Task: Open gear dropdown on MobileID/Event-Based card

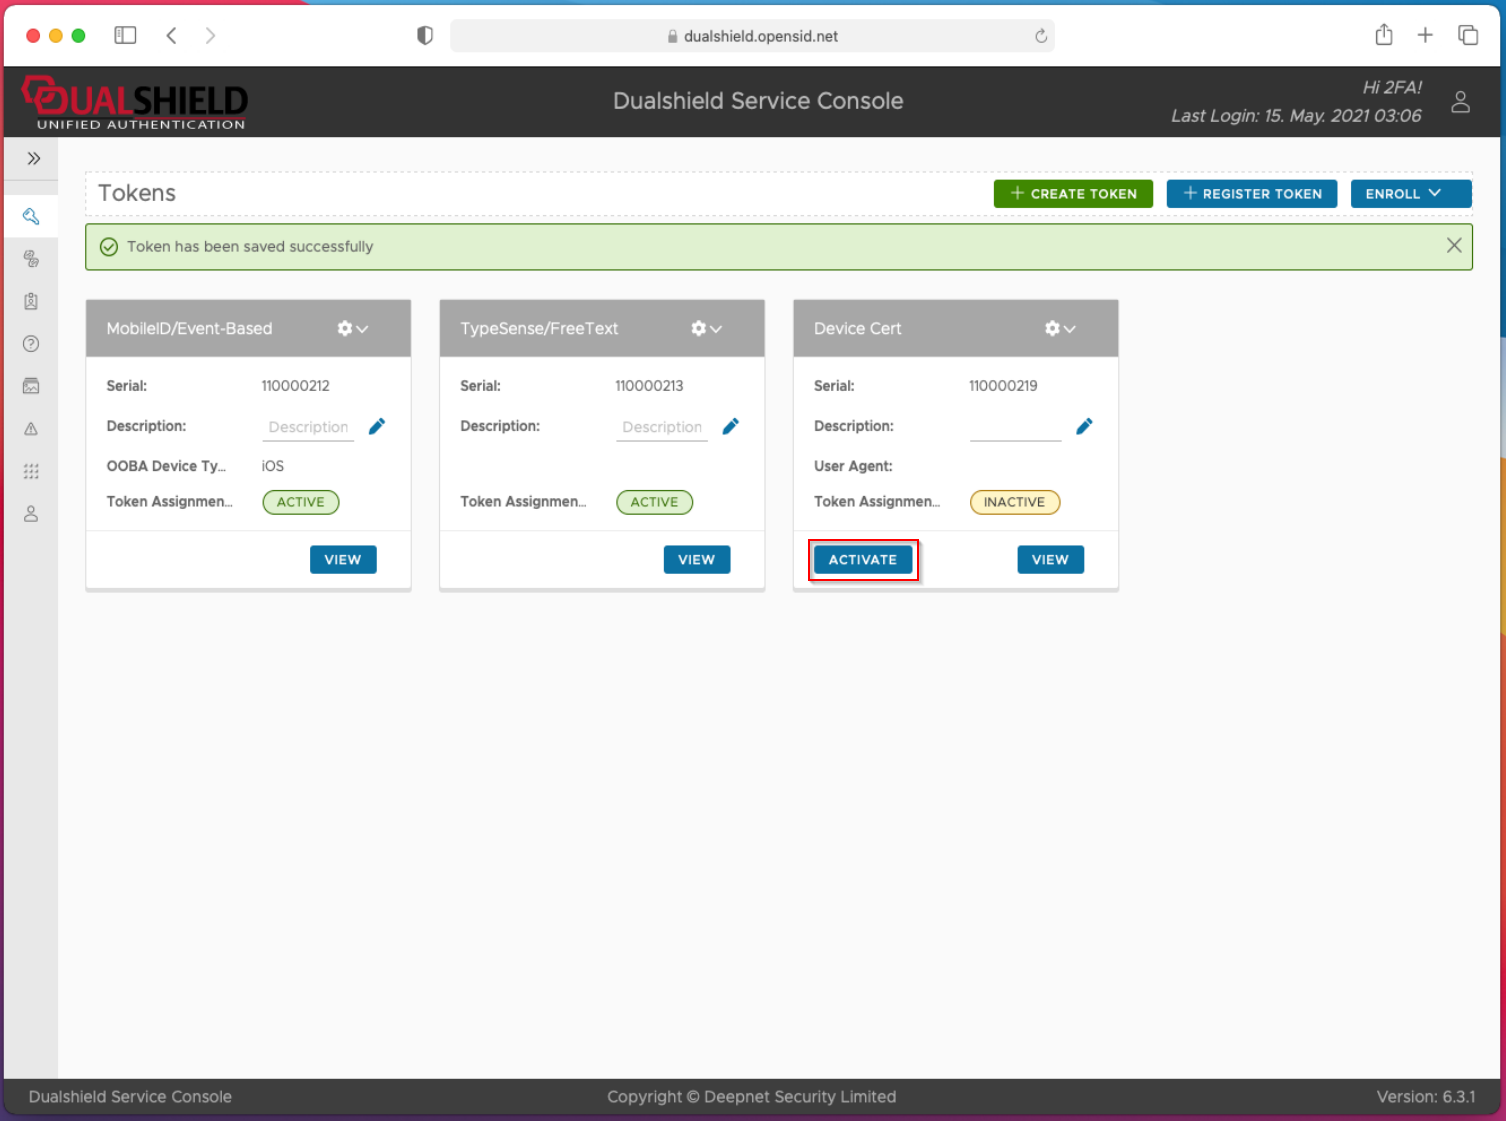Action: coord(352,329)
